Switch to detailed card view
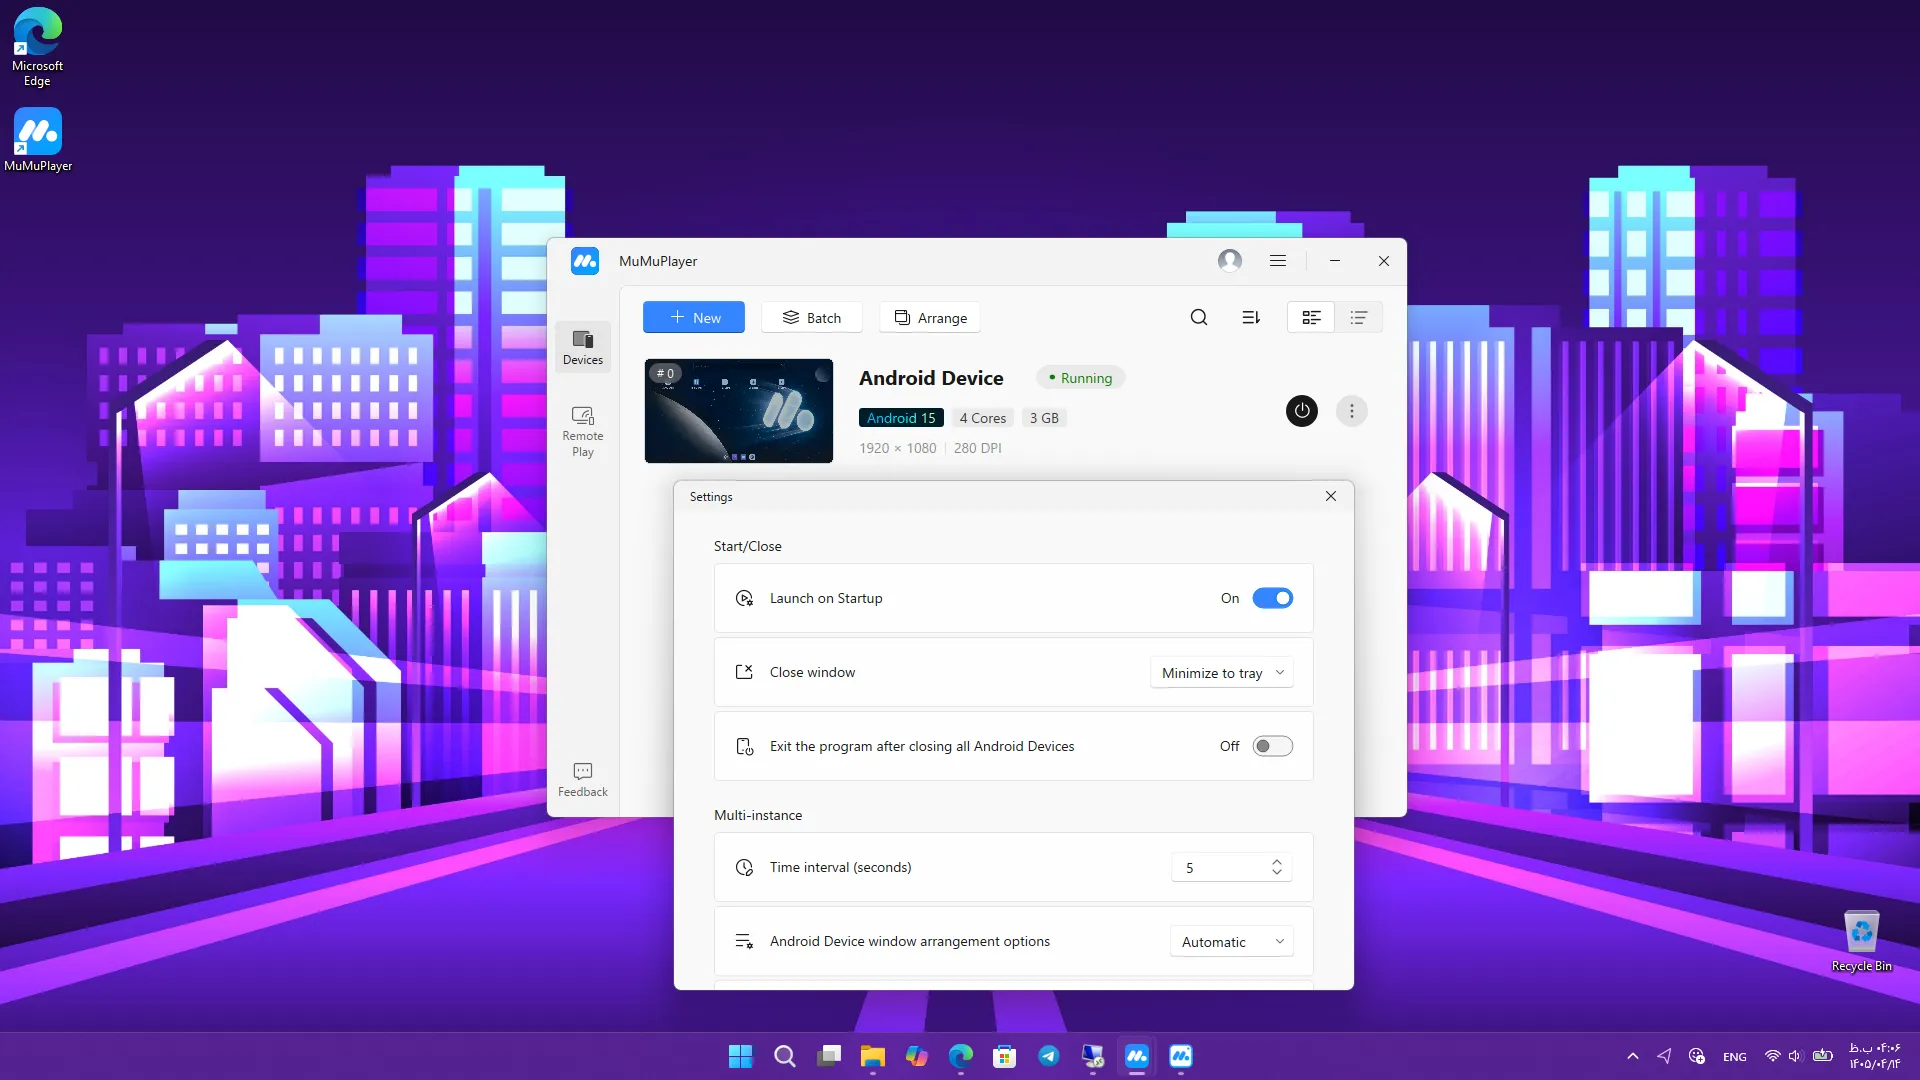1920x1080 pixels. pyautogui.click(x=1311, y=317)
